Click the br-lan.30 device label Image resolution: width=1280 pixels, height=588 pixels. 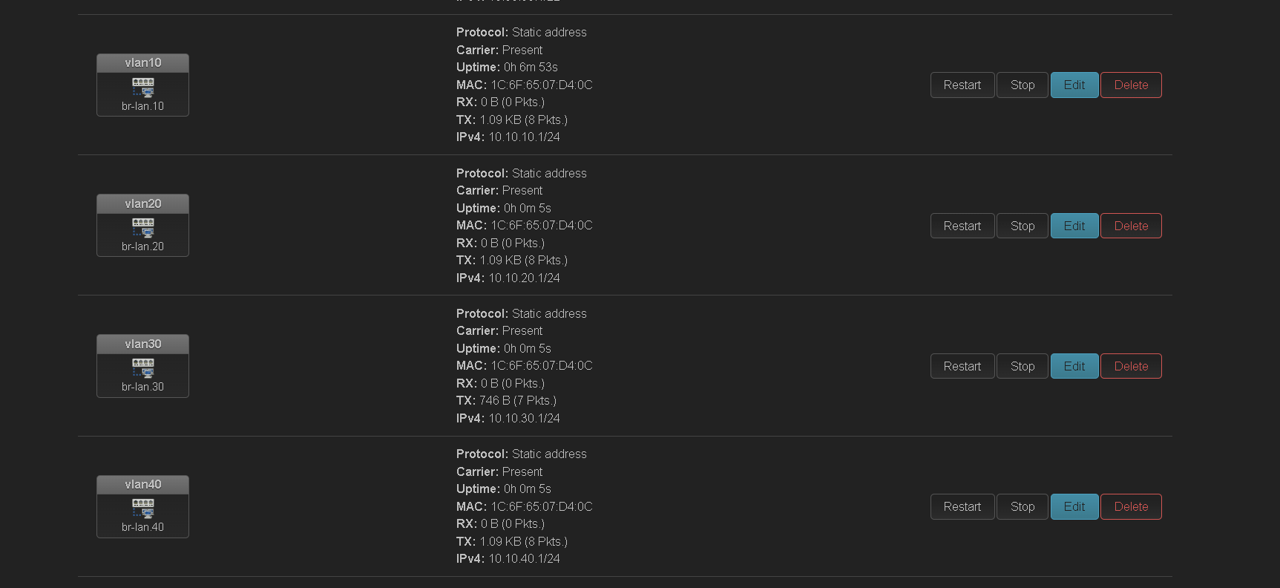point(143,387)
